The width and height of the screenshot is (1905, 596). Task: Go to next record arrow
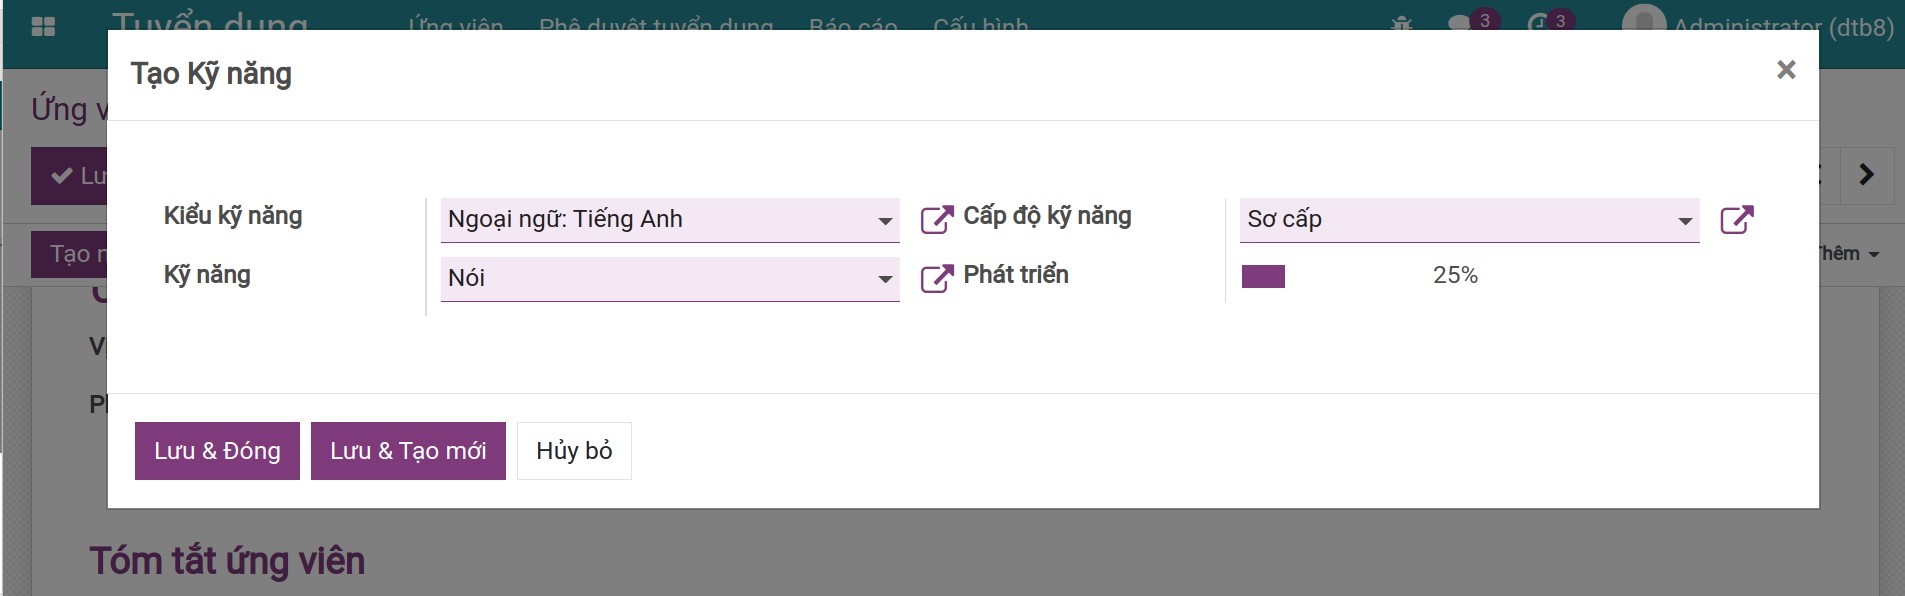(x=1866, y=175)
